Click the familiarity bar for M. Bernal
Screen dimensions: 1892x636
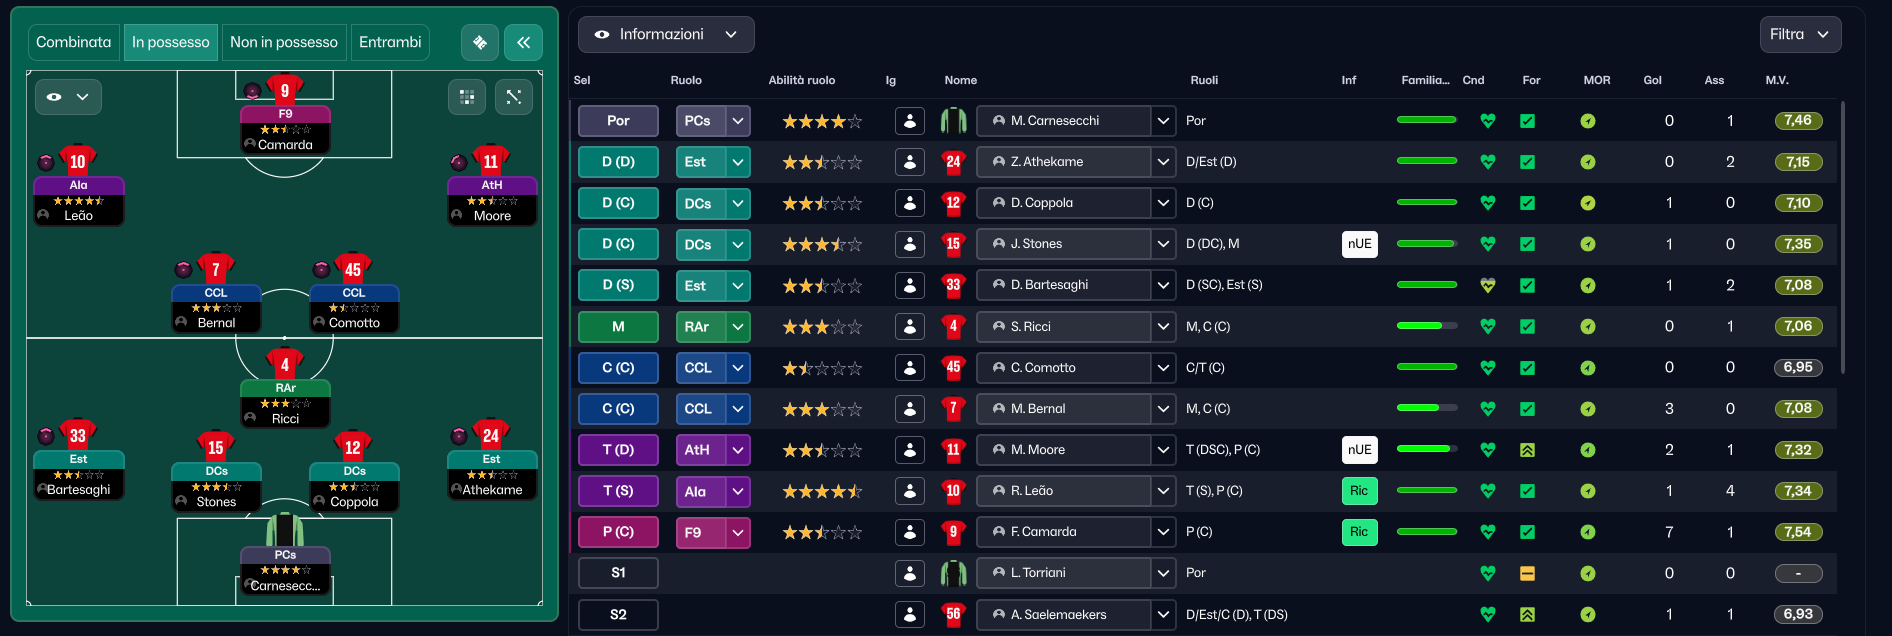[x=1427, y=408]
